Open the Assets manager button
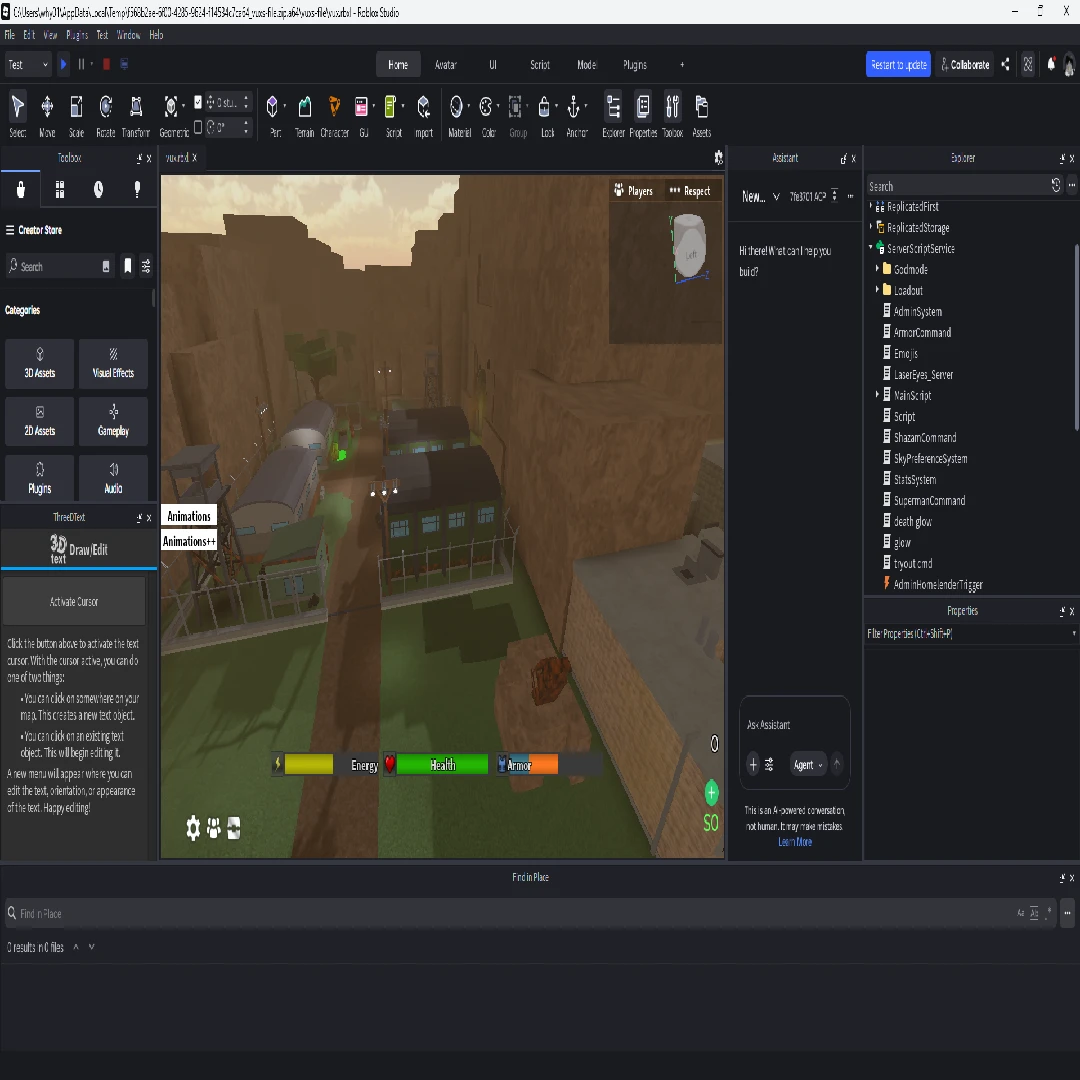Screen dimensions: 1080x1080 (701, 114)
